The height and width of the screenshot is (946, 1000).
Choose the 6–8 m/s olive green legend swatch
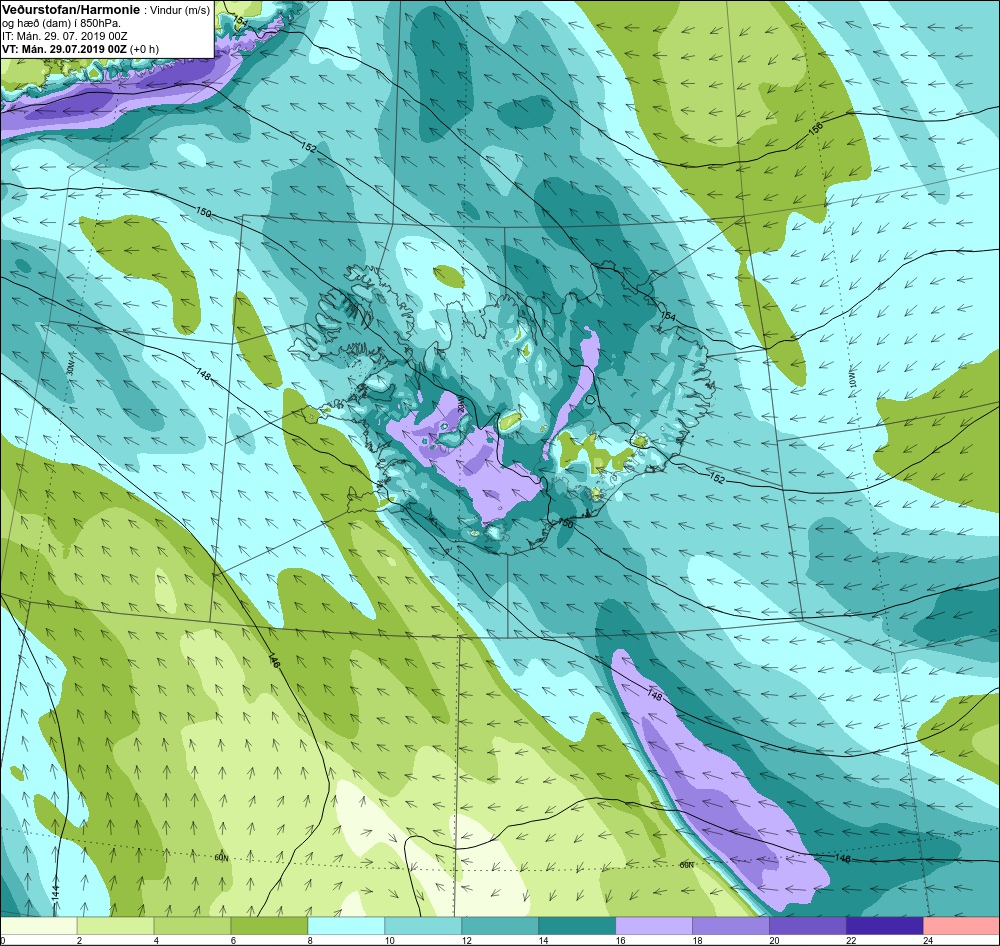click(x=269, y=926)
